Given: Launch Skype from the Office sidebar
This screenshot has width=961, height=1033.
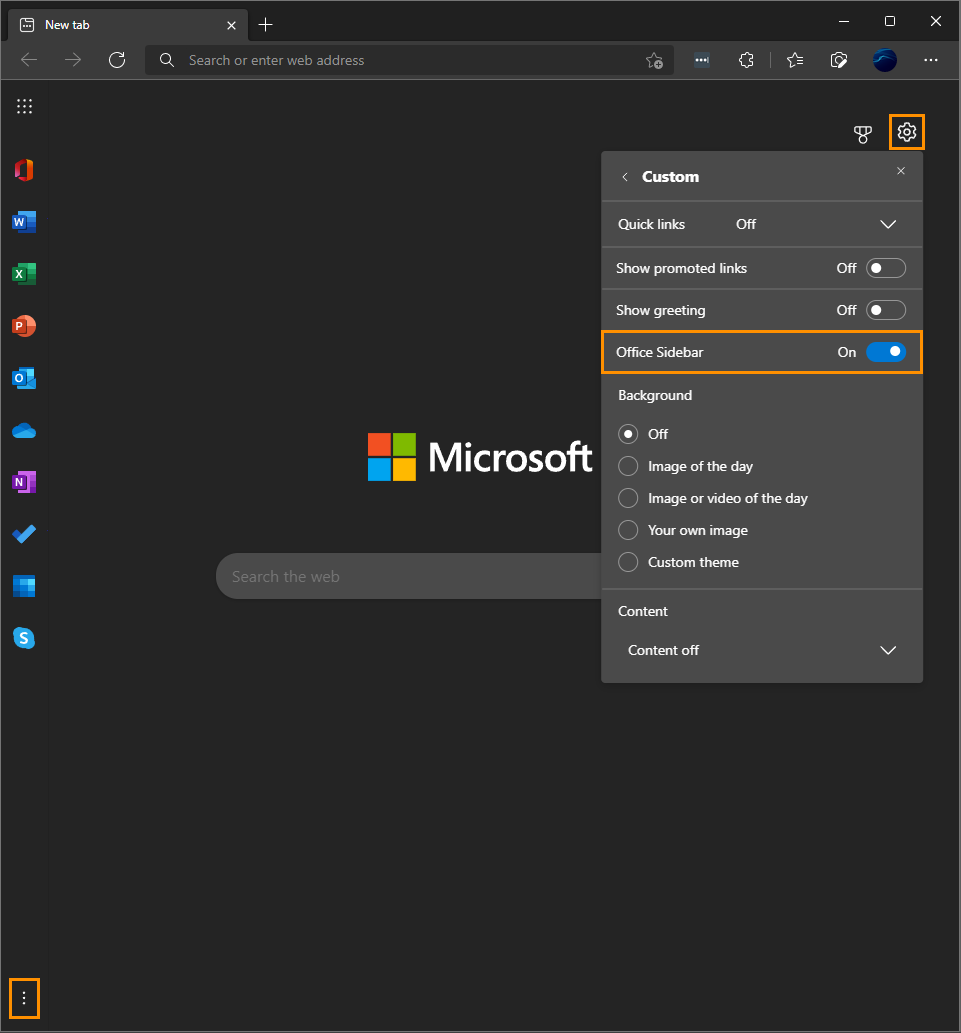Looking at the screenshot, I should (x=24, y=638).
